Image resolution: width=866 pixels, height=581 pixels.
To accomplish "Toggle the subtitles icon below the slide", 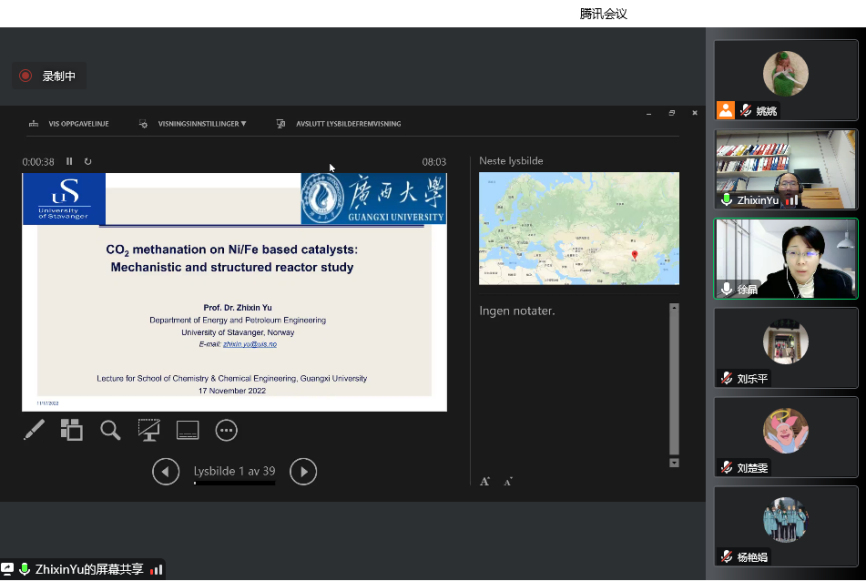I will point(188,430).
